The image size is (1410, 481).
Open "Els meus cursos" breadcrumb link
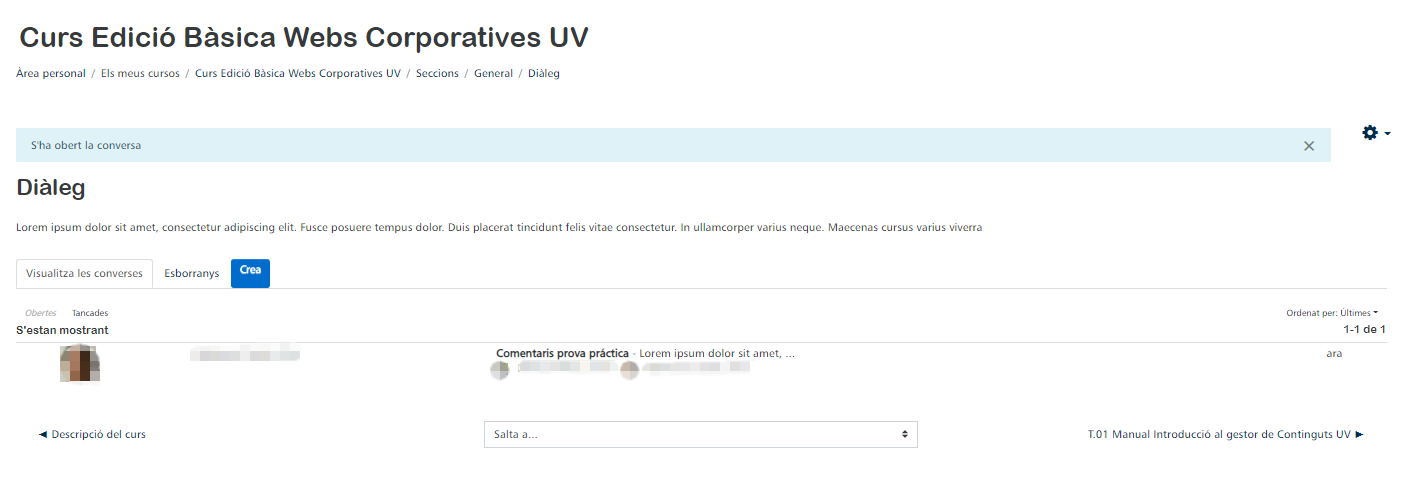point(140,74)
